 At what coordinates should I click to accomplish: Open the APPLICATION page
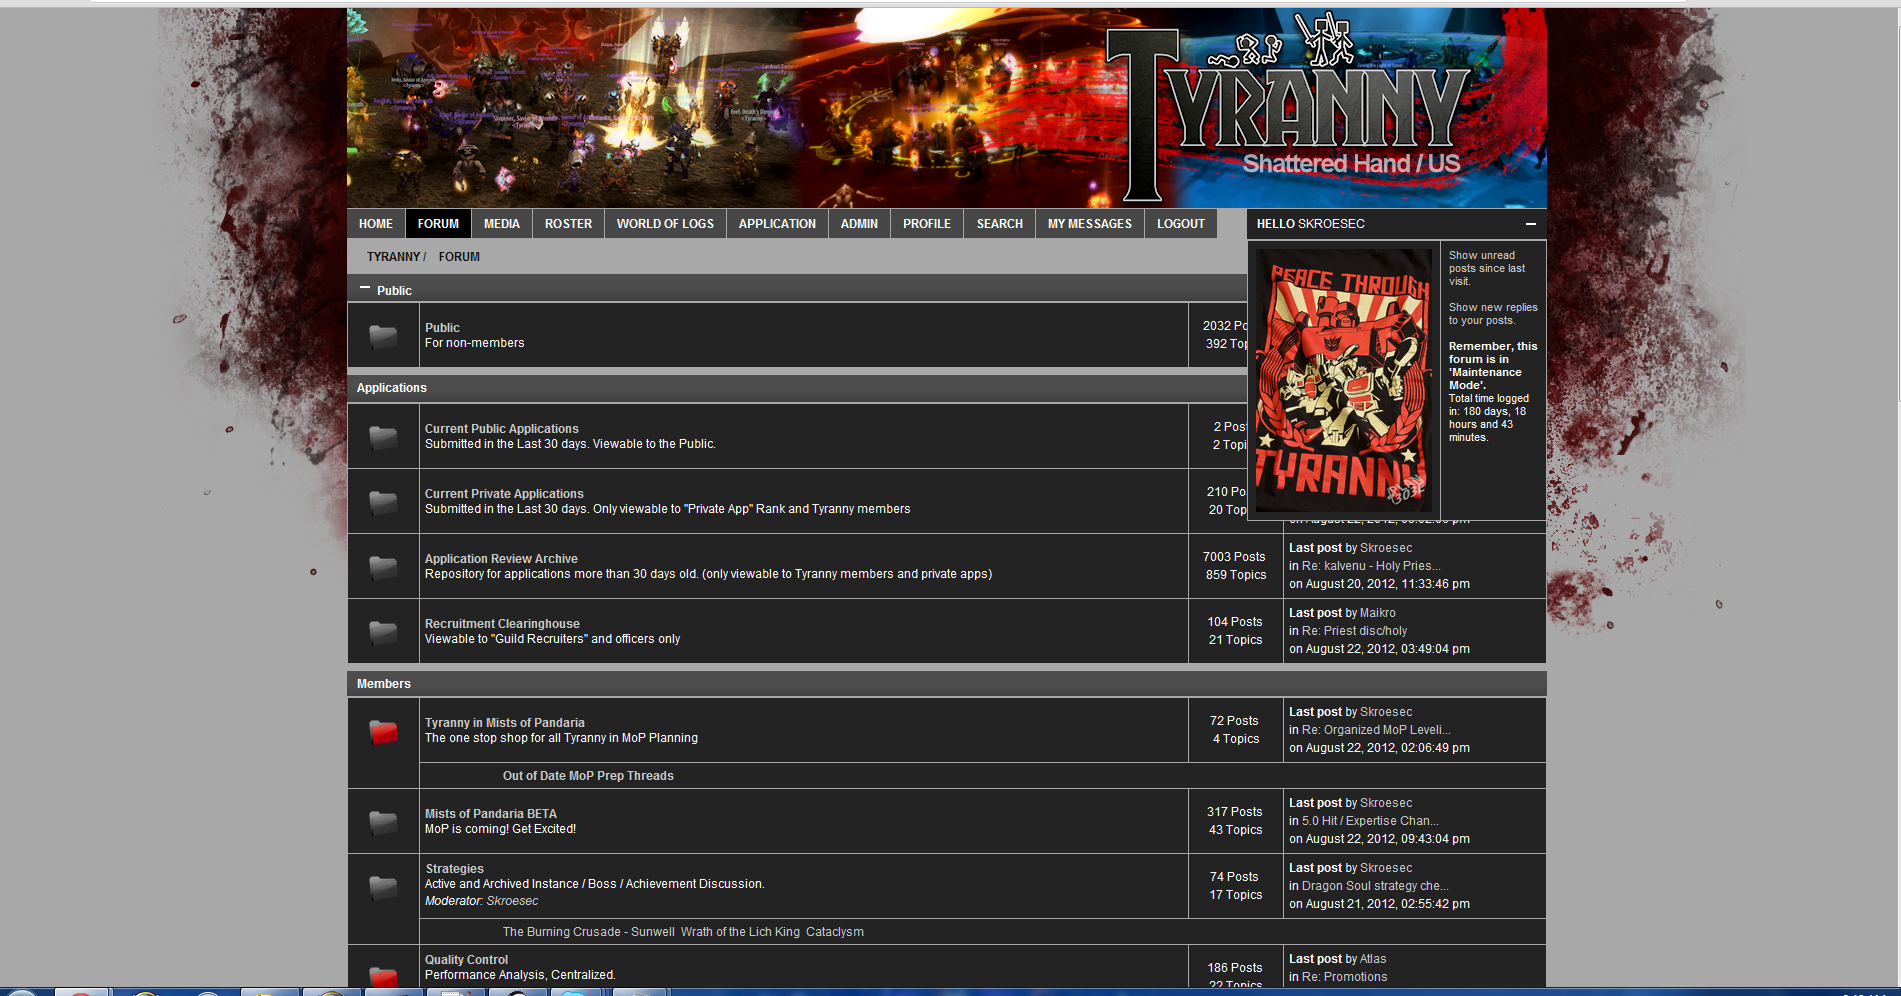(777, 224)
